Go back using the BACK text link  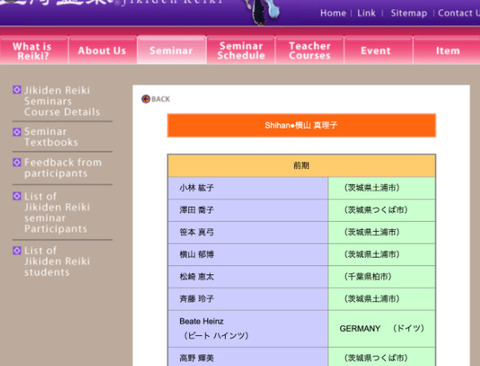pos(161,99)
